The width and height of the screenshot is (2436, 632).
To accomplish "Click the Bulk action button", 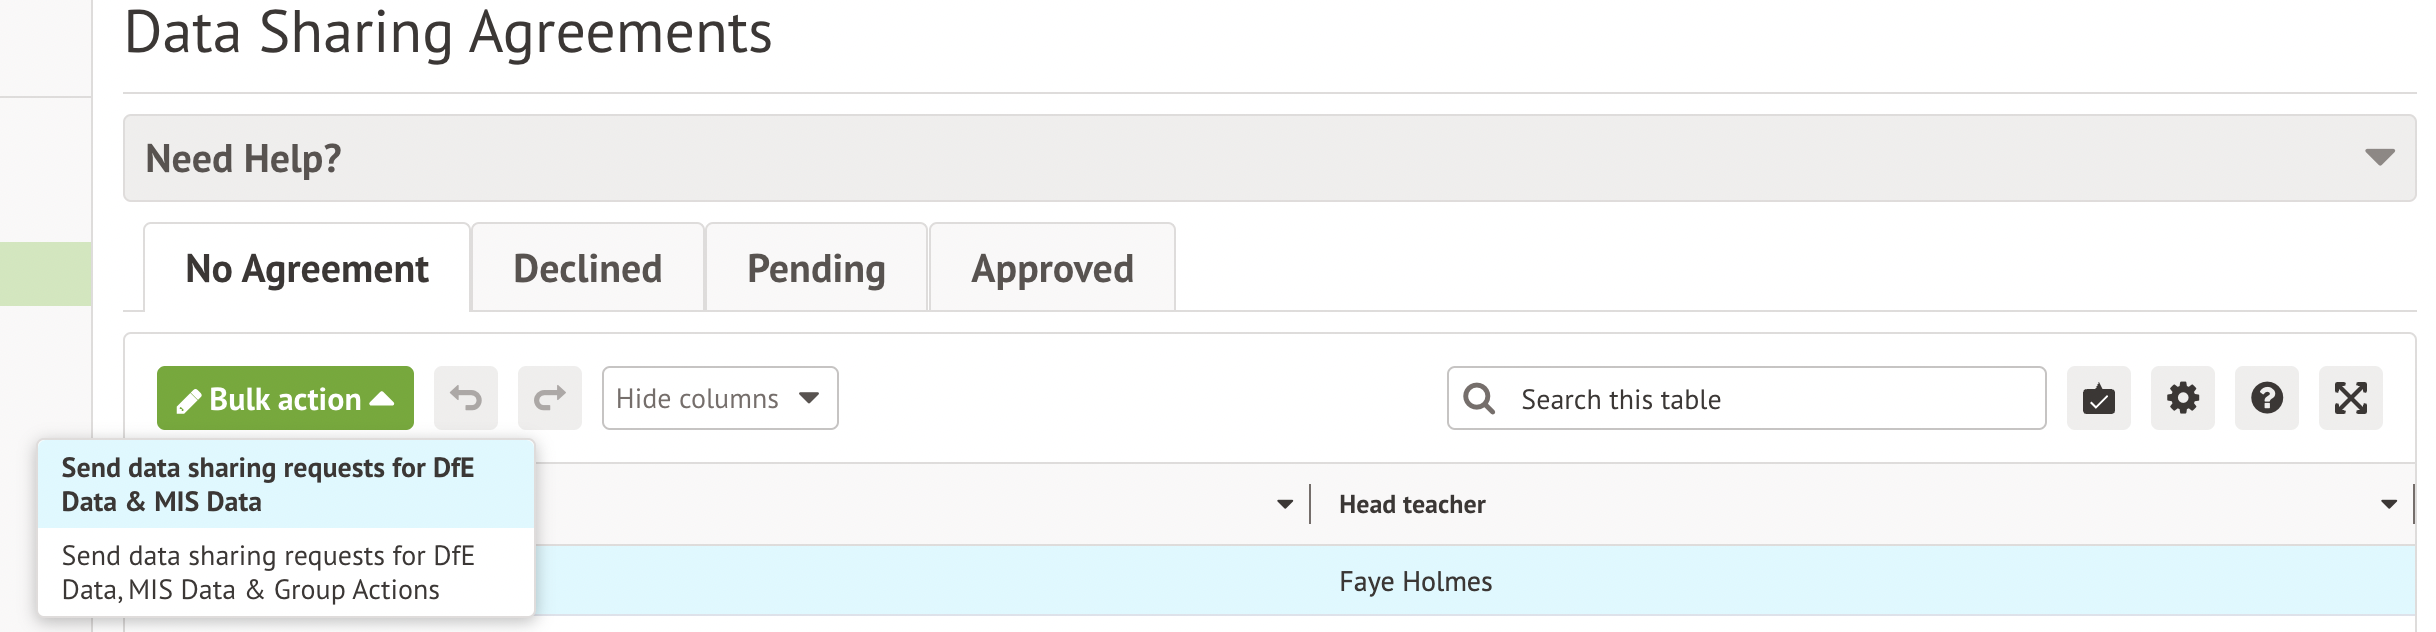I will click(x=285, y=399).
